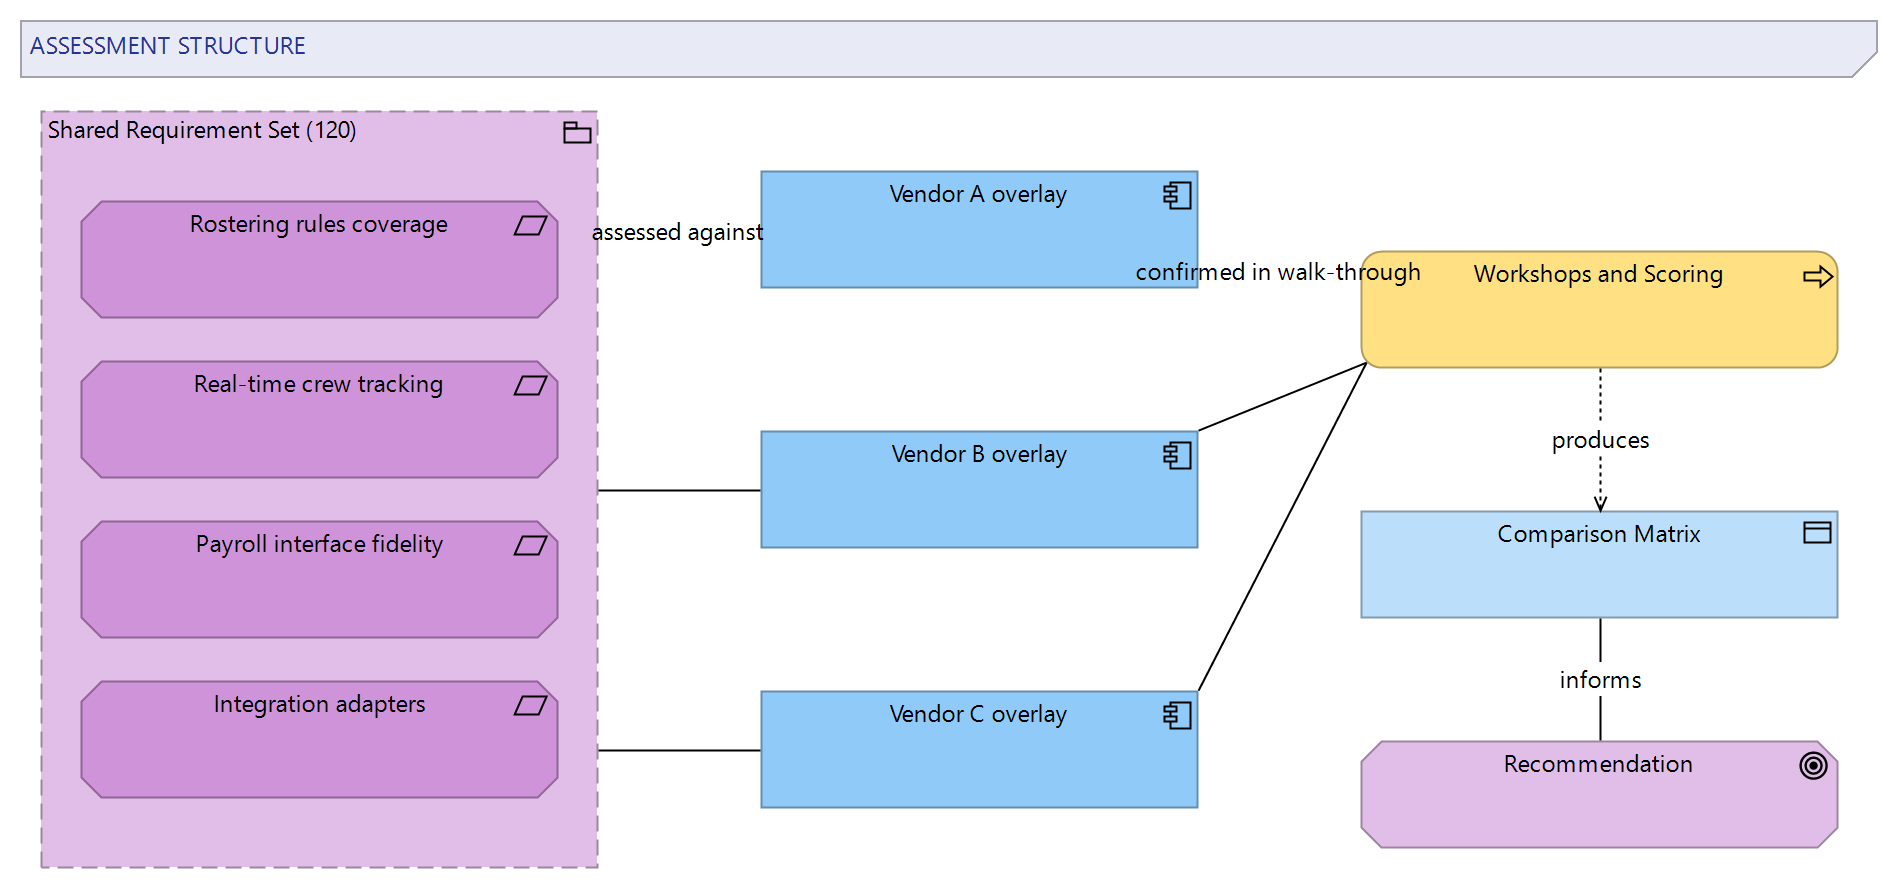
Task: Select the Payroll interface fidelity element
Action: [x=319, y=580]
